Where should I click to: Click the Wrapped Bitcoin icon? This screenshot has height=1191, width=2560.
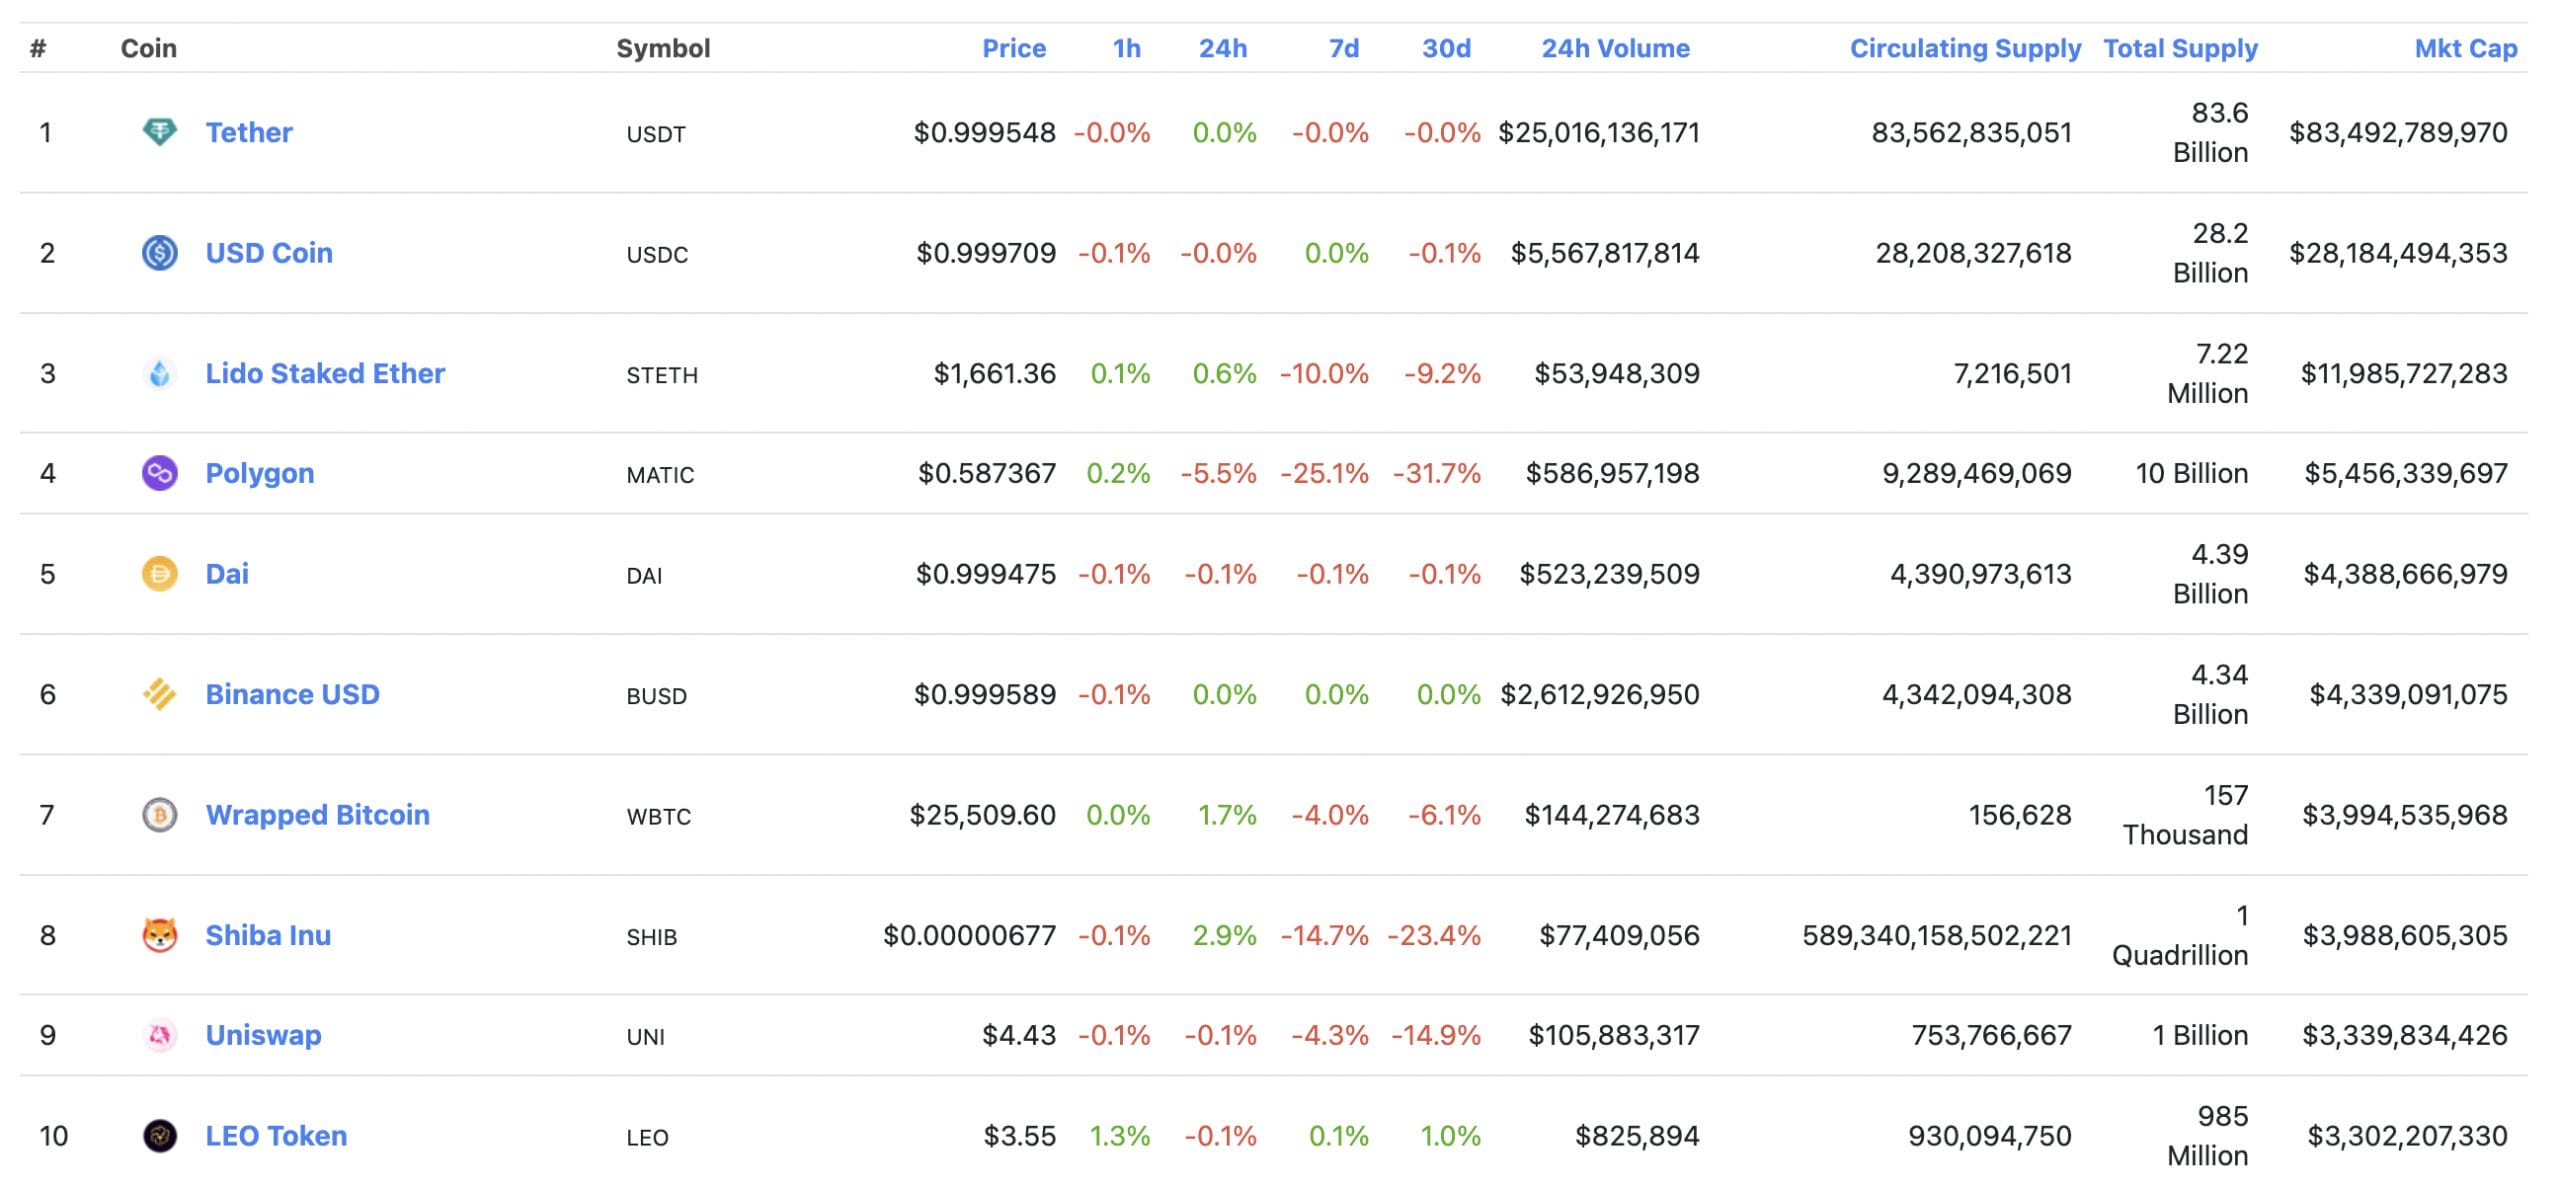pyautogui.click(x=161, y=815)
